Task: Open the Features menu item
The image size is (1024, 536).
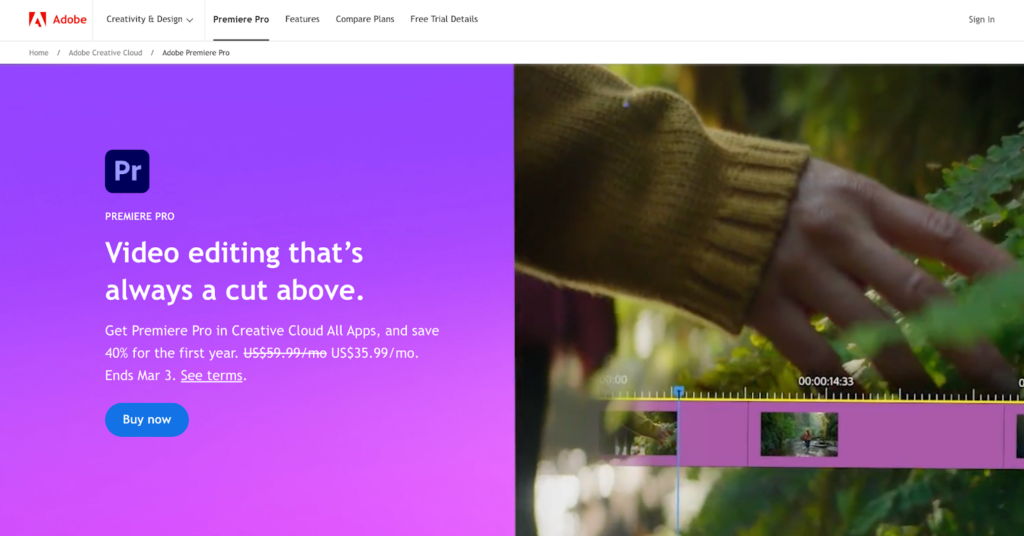Action: [302, 20]
